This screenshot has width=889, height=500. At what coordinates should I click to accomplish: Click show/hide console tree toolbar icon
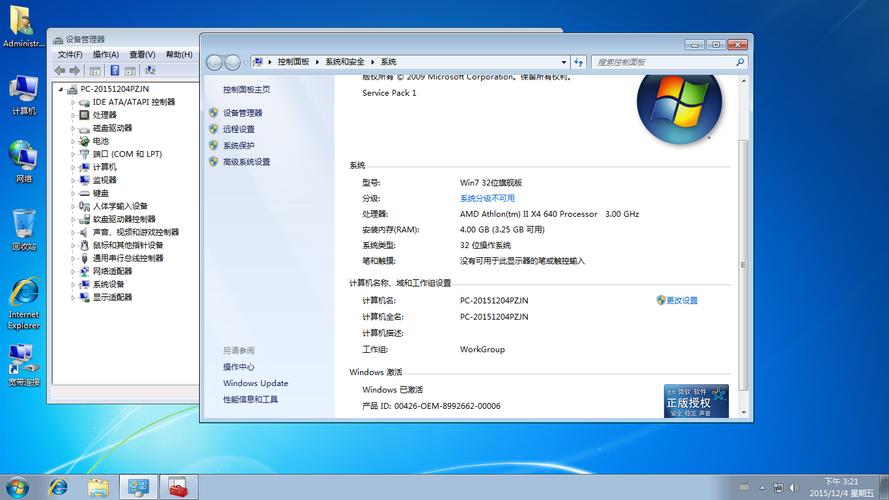coord(95,70)
